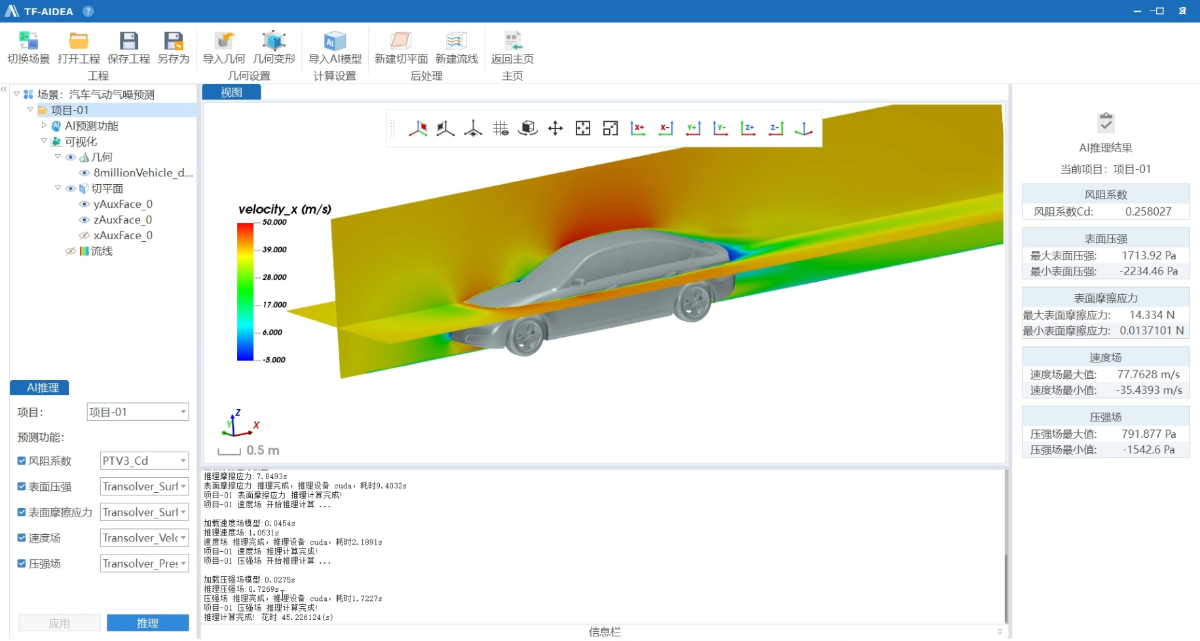This screenshot has height=641, width=1200.
Task: Open the 项目 dropdown showing 项目-01
Action: pos(137,412)
